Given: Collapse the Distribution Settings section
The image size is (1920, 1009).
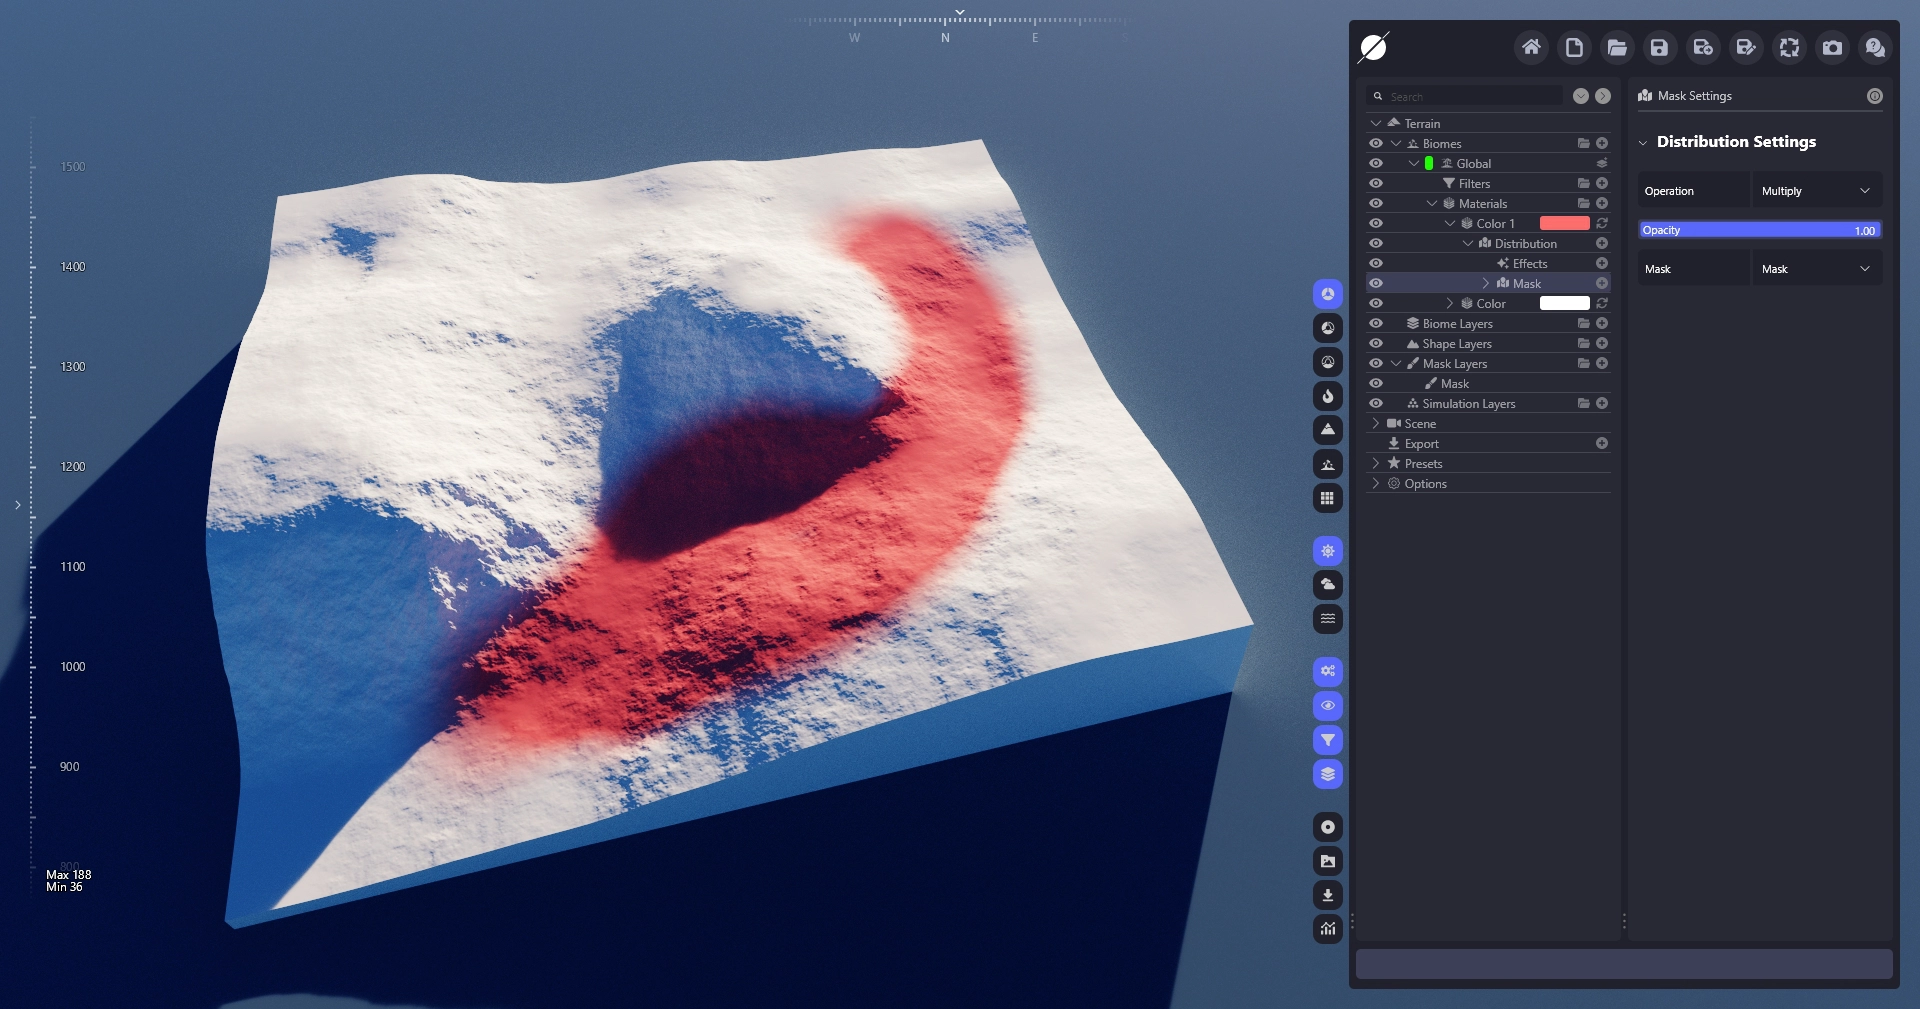Looking at the screenshot, I should (1643, 143).
